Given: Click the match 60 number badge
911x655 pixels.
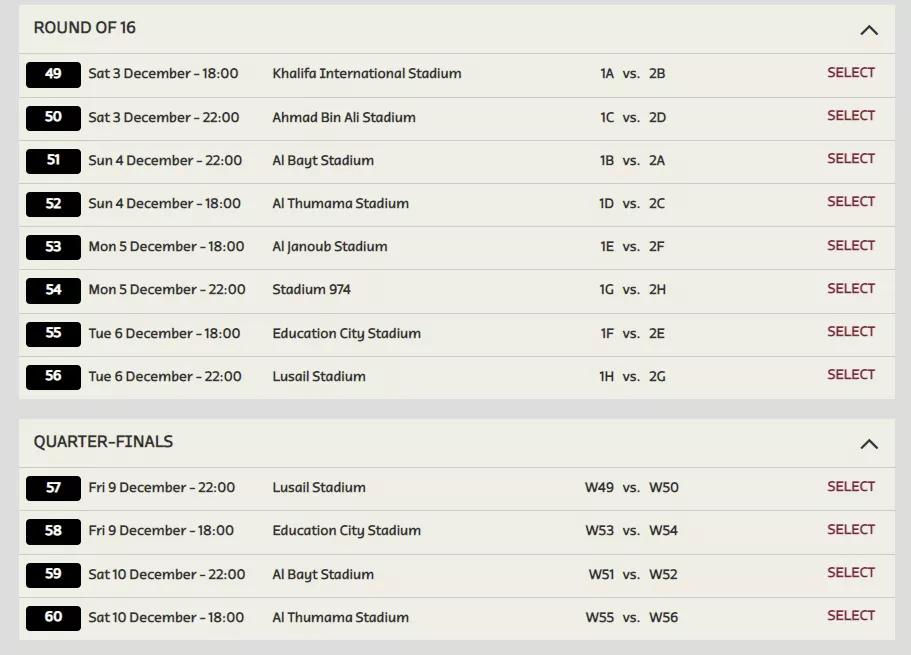Looking at the screenshot, I should click(53, 618).
